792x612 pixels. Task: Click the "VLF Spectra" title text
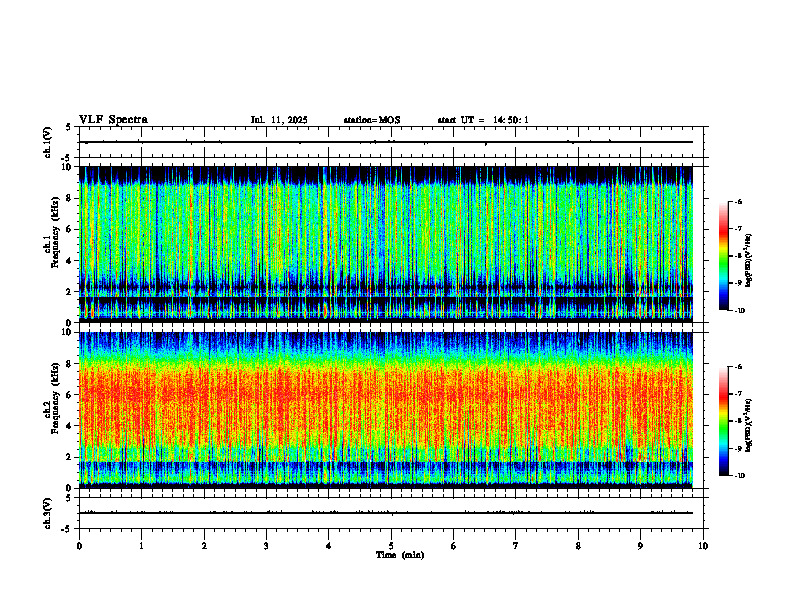click(x=113, y=120)
